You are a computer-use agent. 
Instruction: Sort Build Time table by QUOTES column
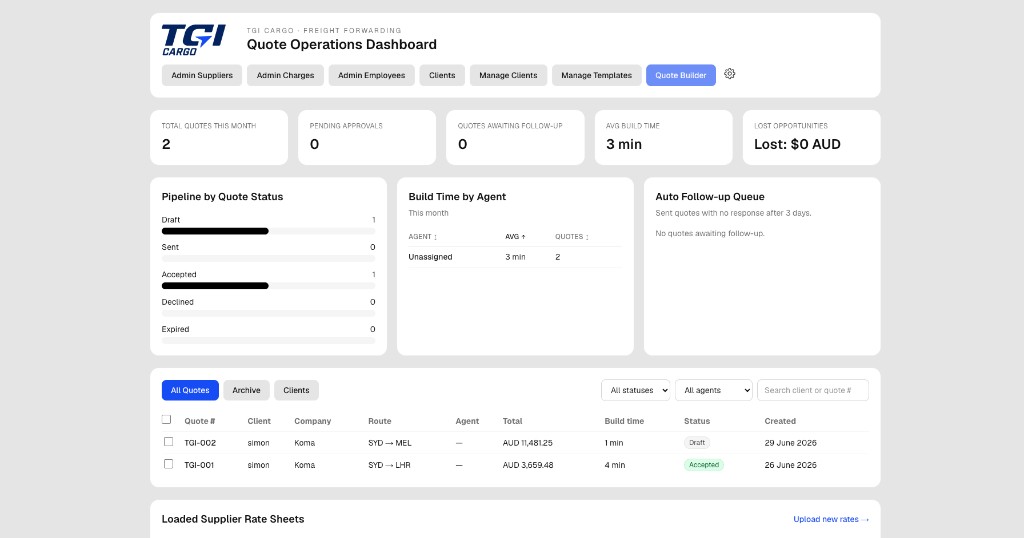point(572,236)
